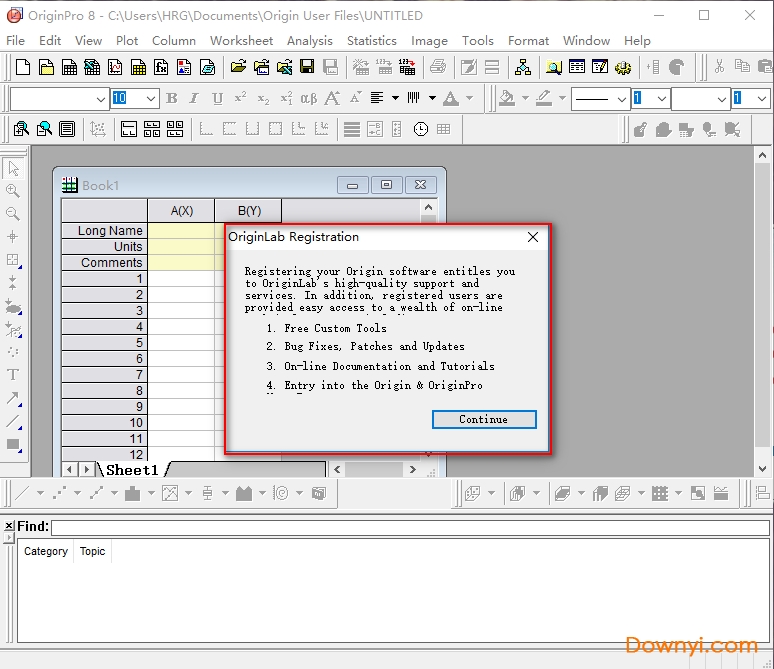Image resolution: width=774 pixels, height=669 pixels.
Task: Select the Zoom Out tool
Action: 13,213
